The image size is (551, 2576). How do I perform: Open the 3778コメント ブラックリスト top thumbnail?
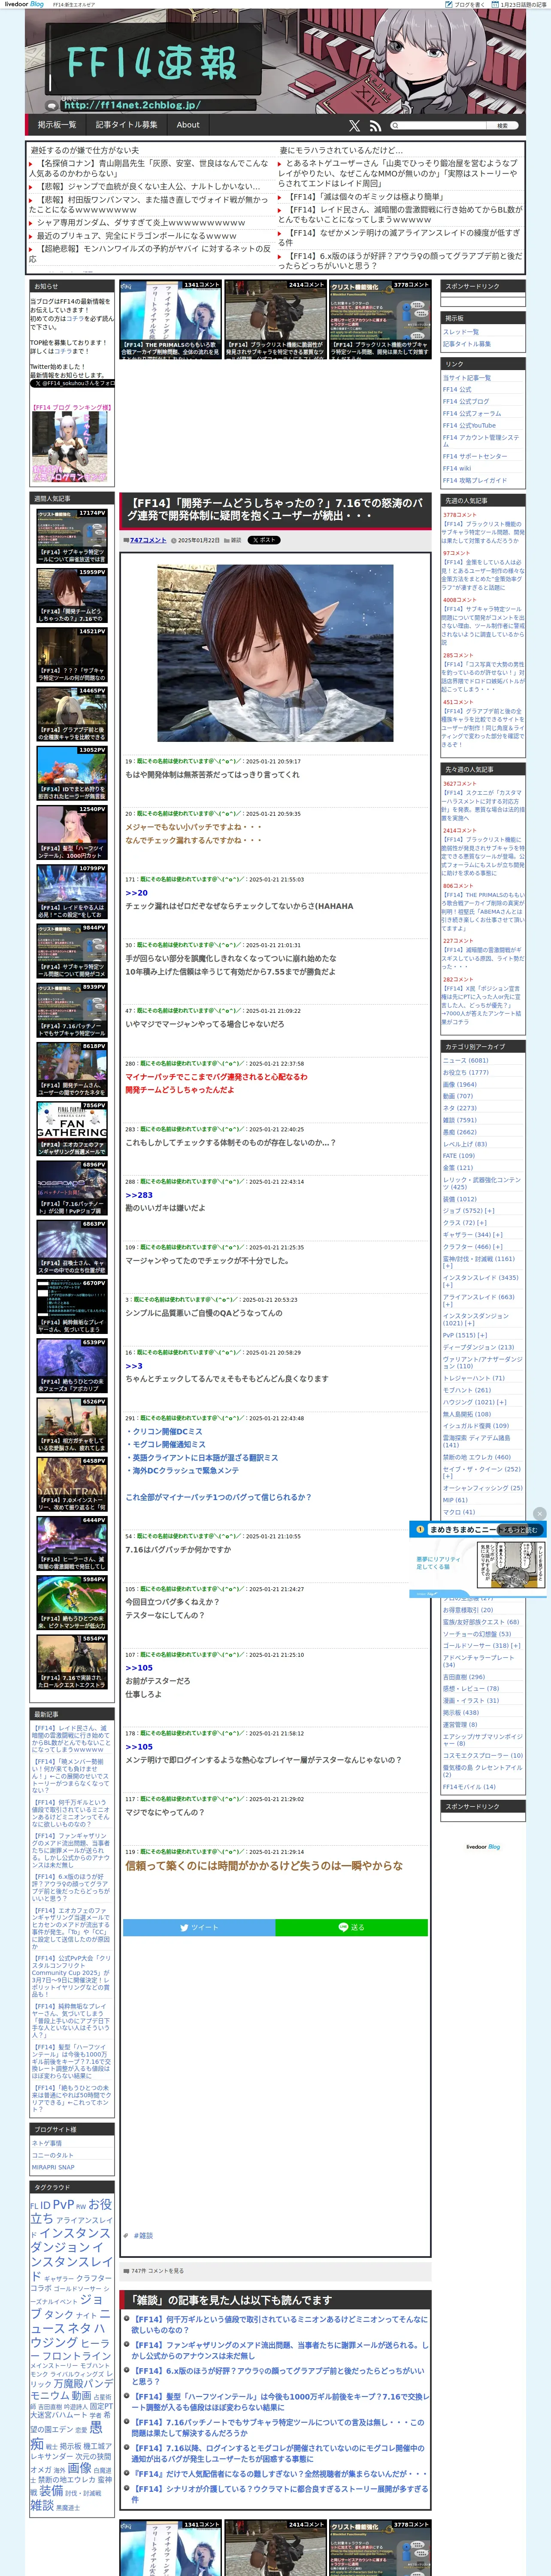(380, 319)
